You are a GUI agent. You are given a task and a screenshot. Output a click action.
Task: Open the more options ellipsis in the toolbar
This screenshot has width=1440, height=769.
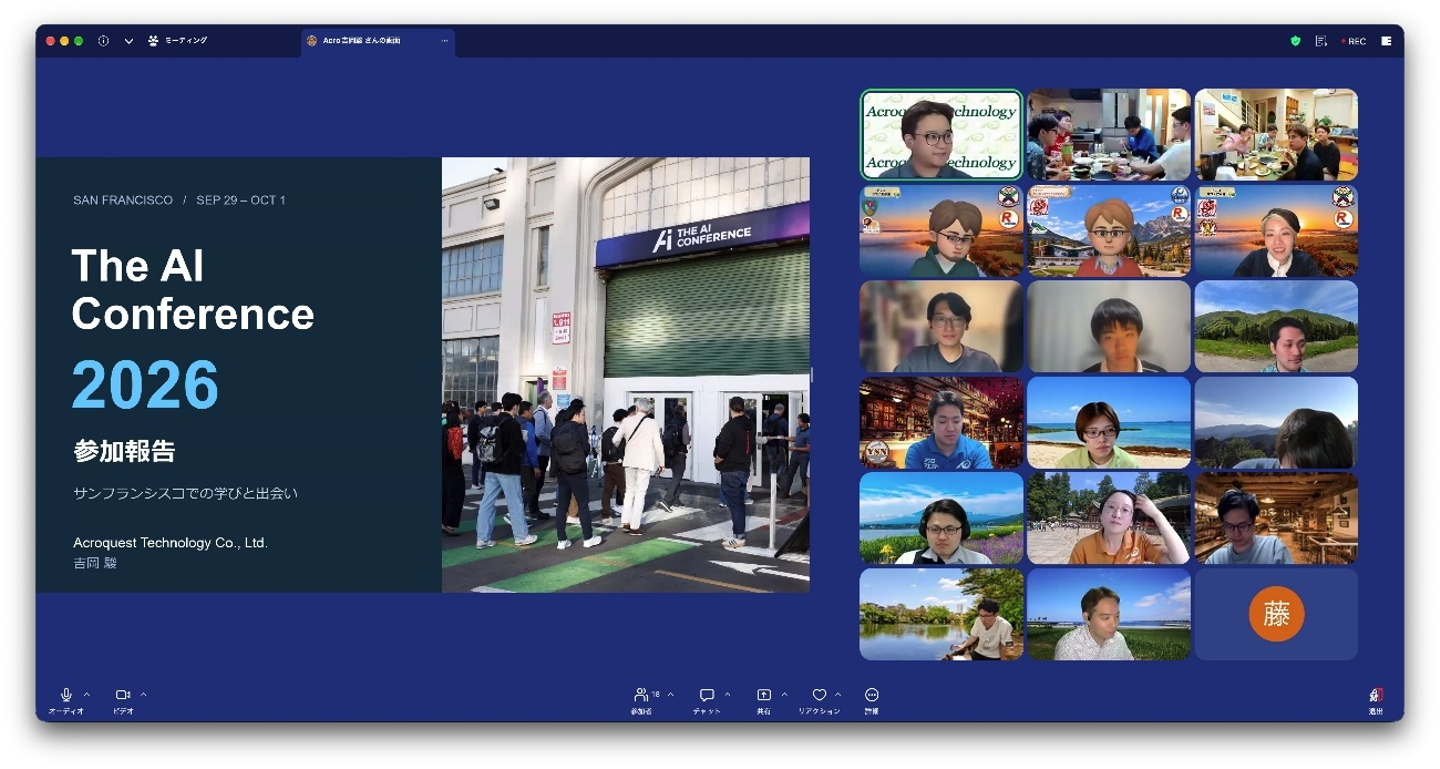[872, 695]
